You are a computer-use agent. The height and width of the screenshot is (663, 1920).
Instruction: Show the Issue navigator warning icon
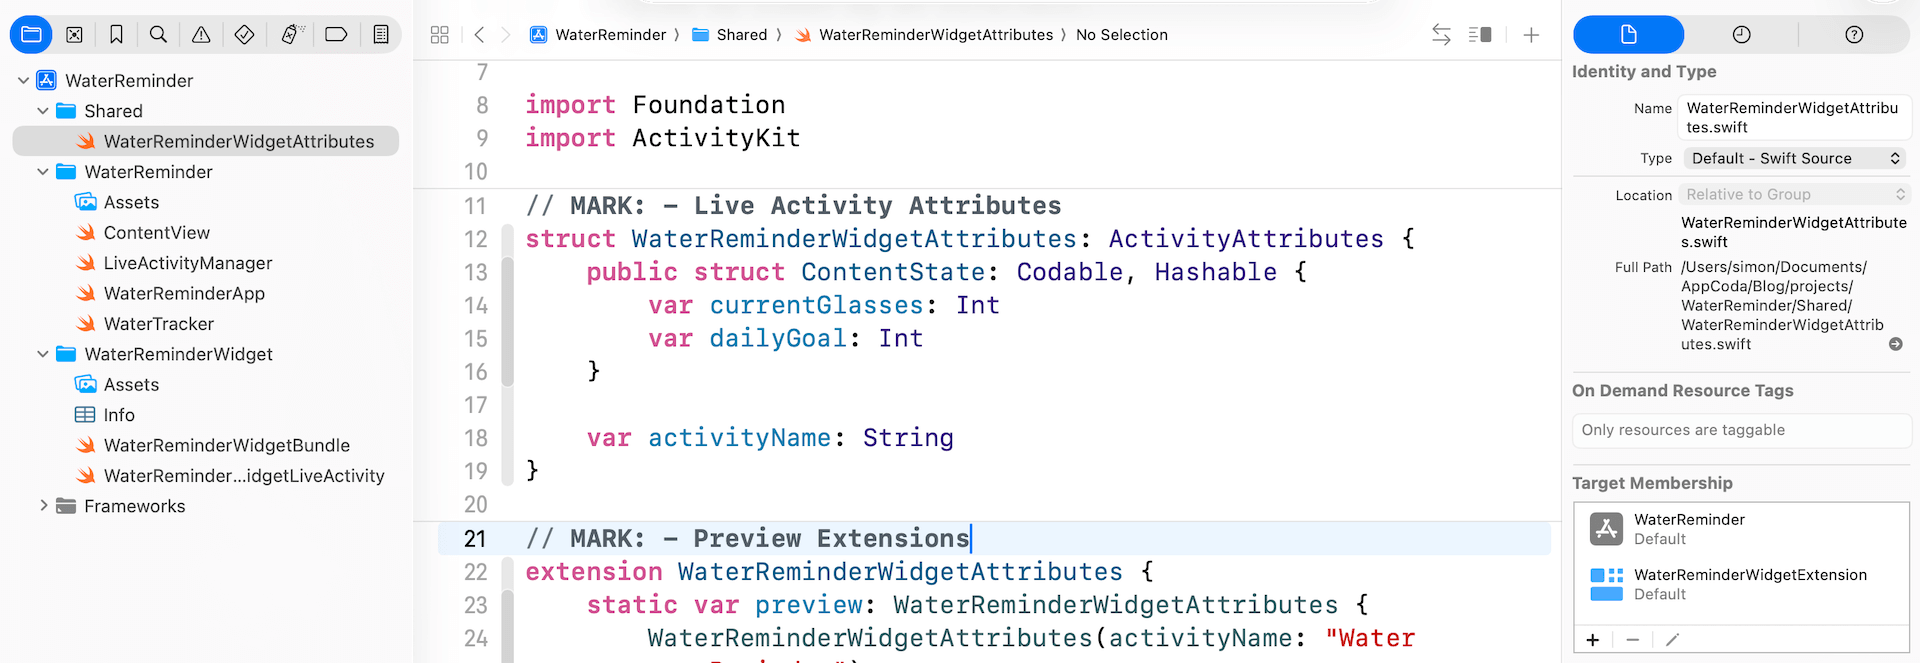pos(201,35)
